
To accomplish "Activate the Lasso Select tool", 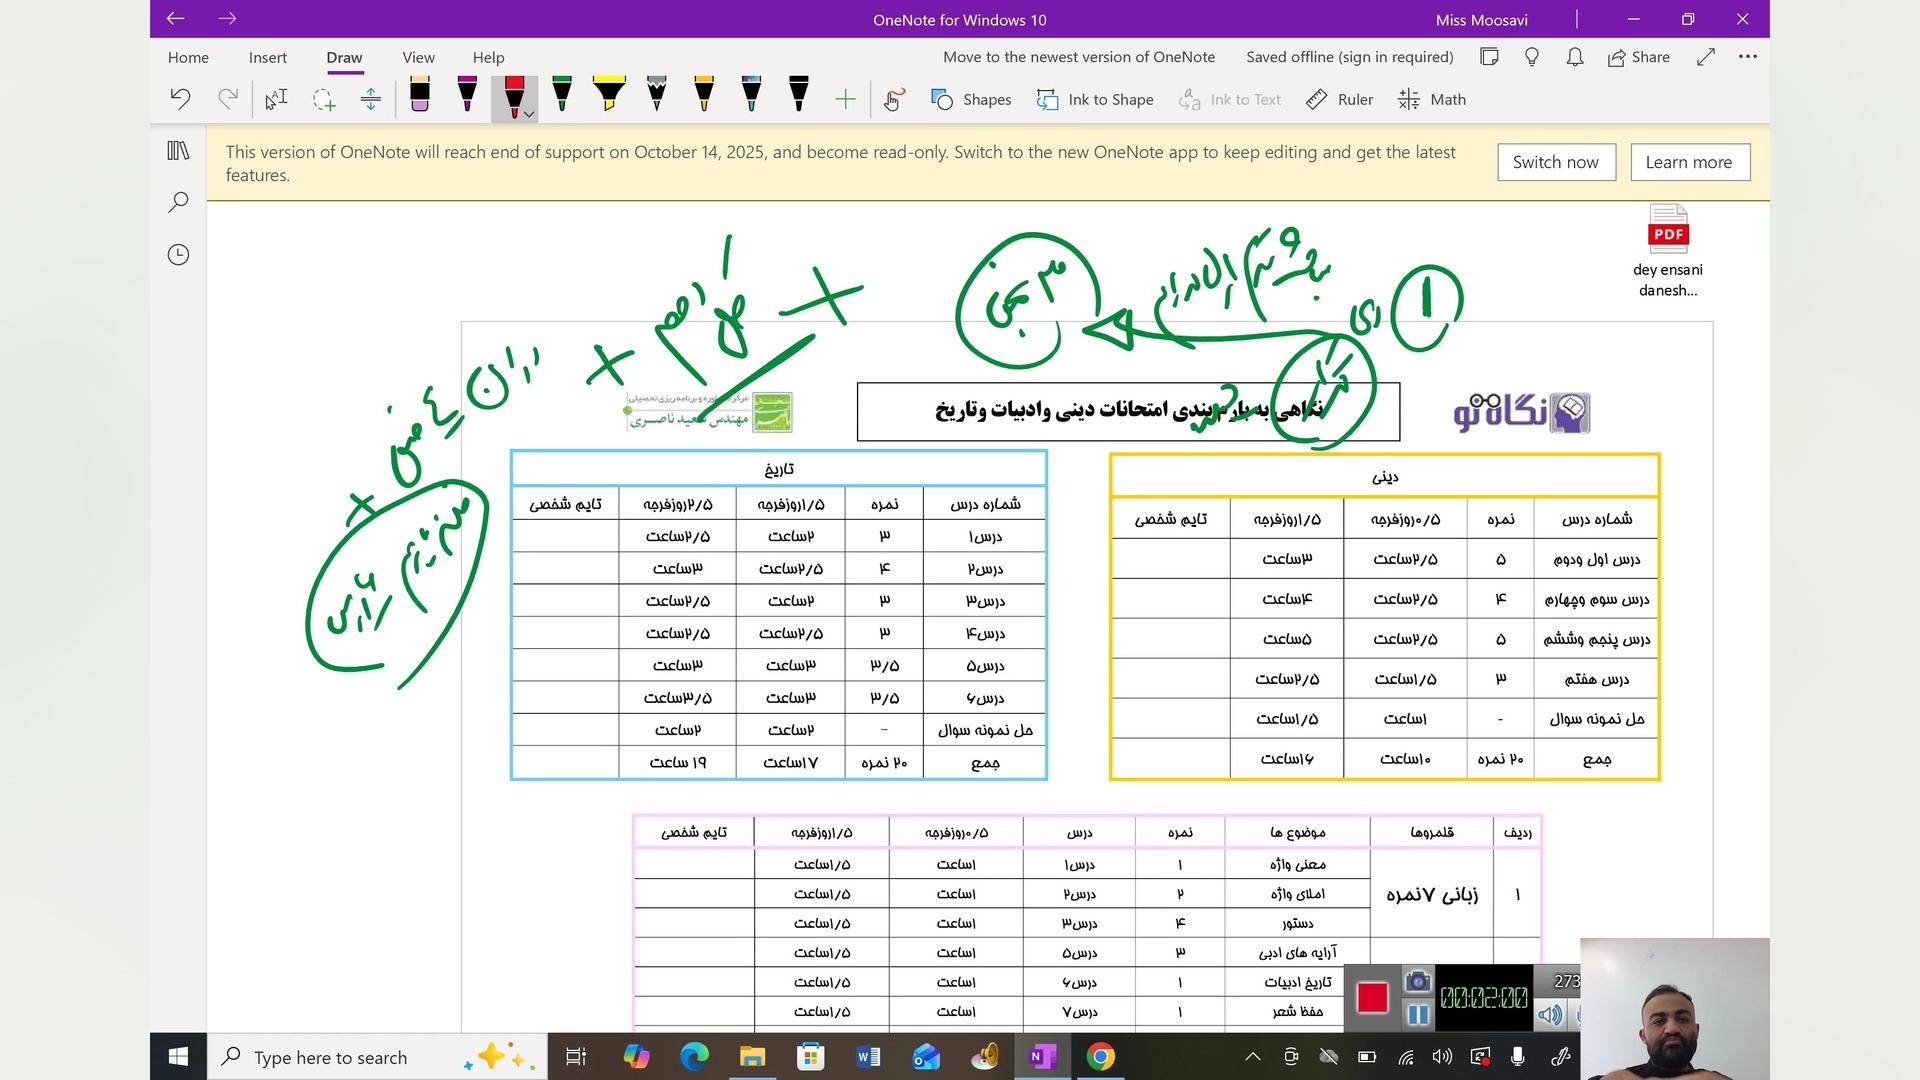I will coord(323,99).
